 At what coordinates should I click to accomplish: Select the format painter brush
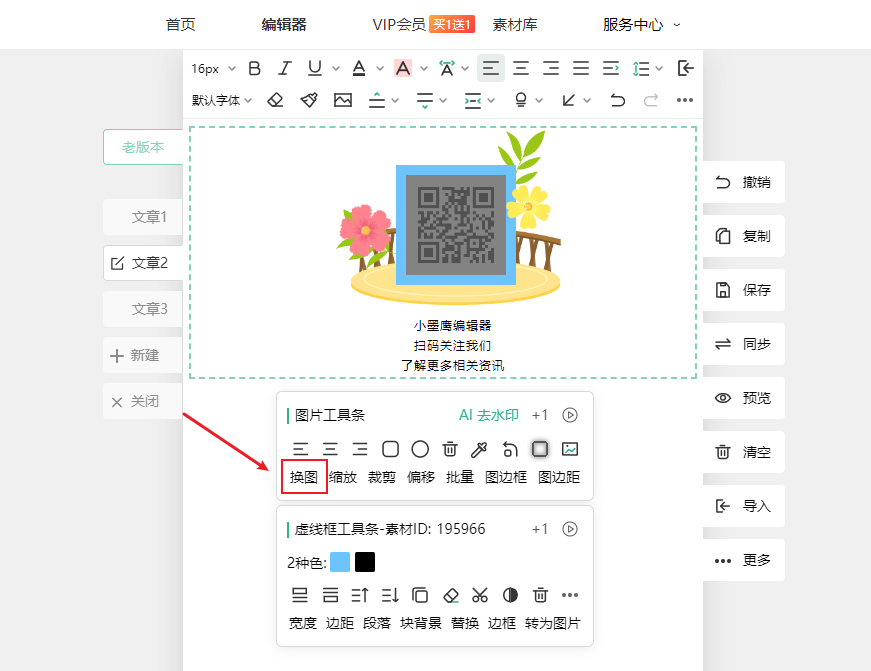tap(309, 100)
